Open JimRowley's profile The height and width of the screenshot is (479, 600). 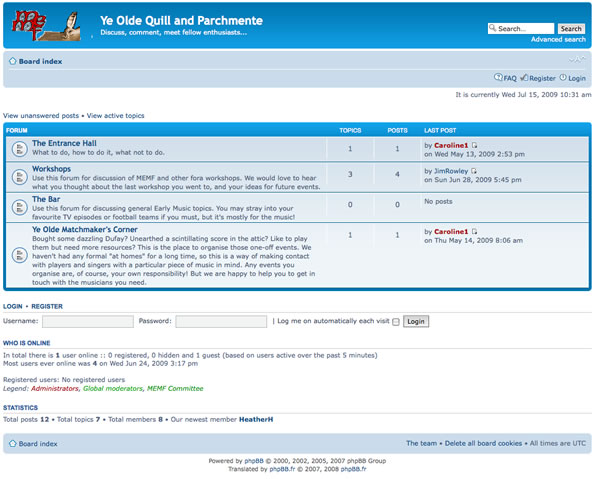451,171
